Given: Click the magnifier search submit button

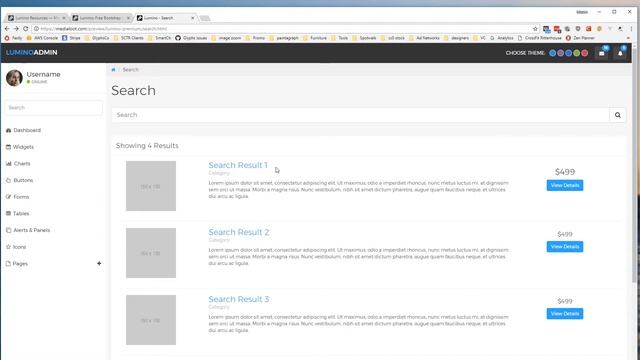Looking at the screenshot, I should 618,115.
